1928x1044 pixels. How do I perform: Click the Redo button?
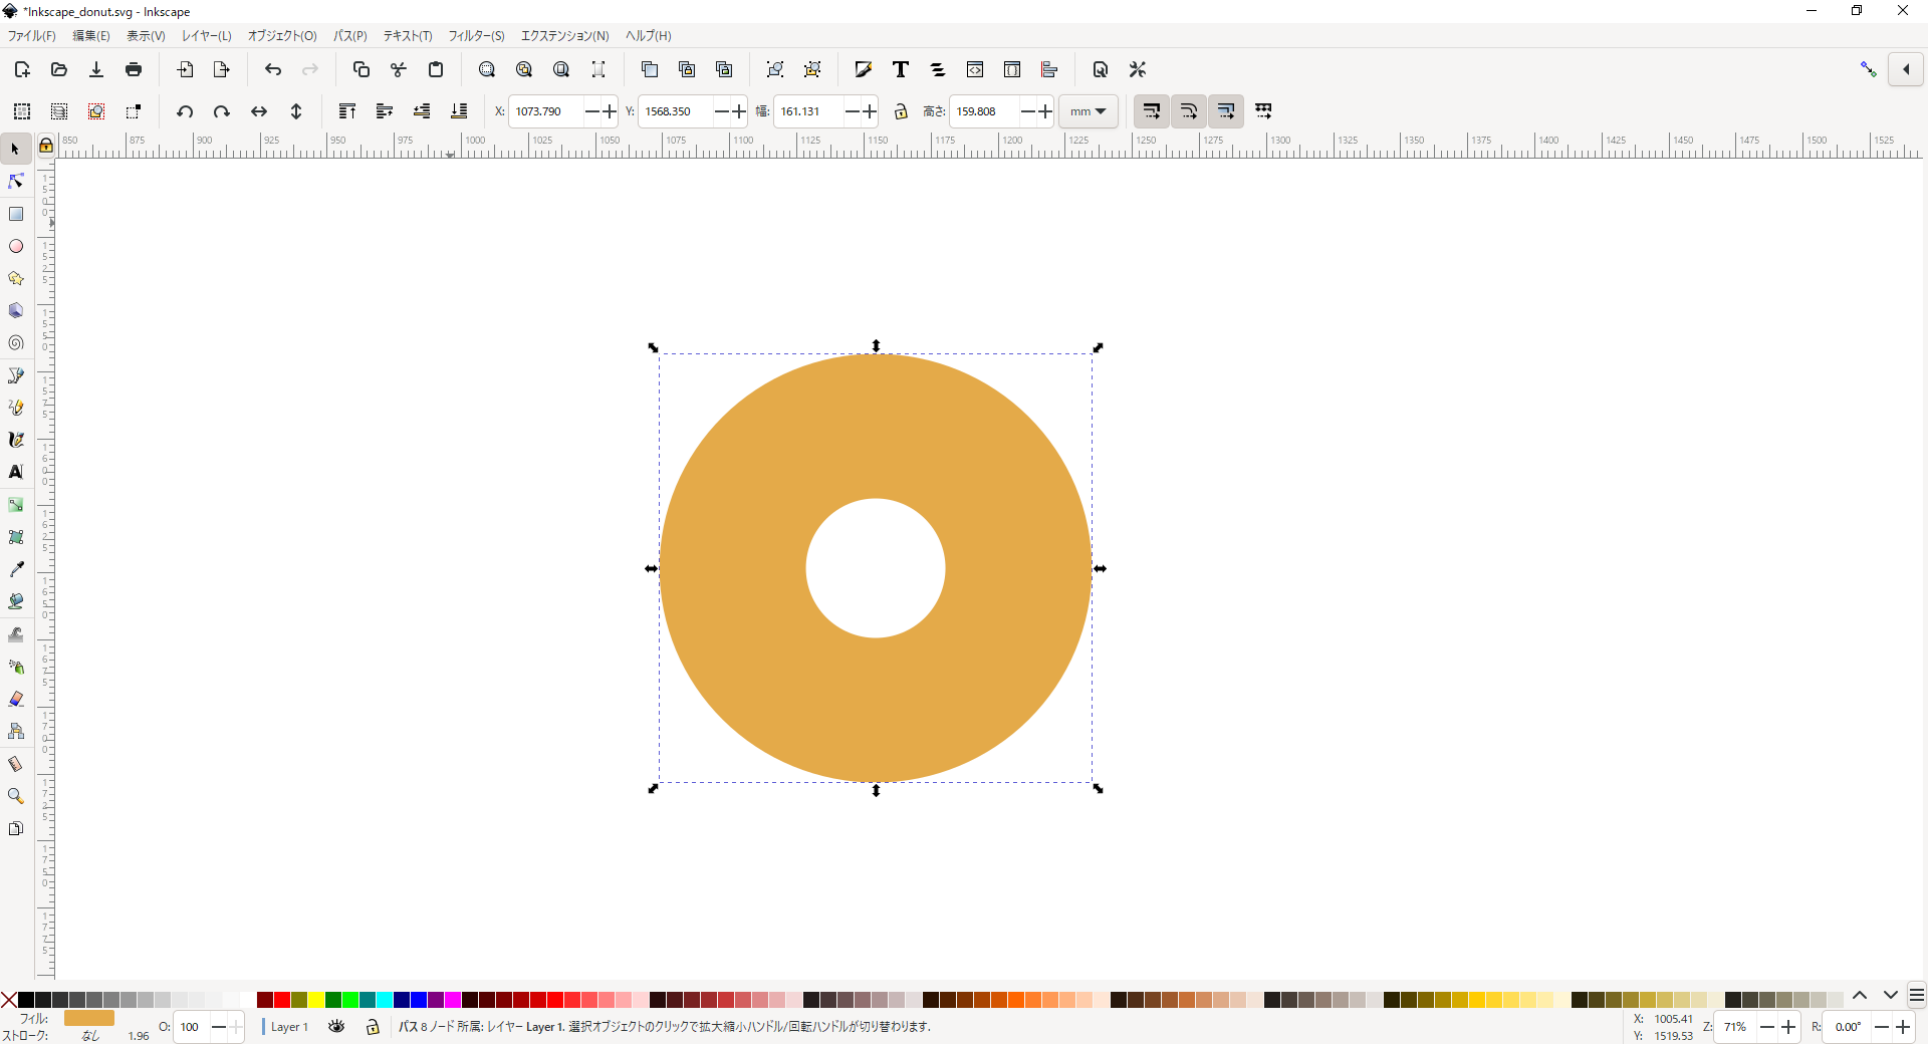tap(310, 69)
